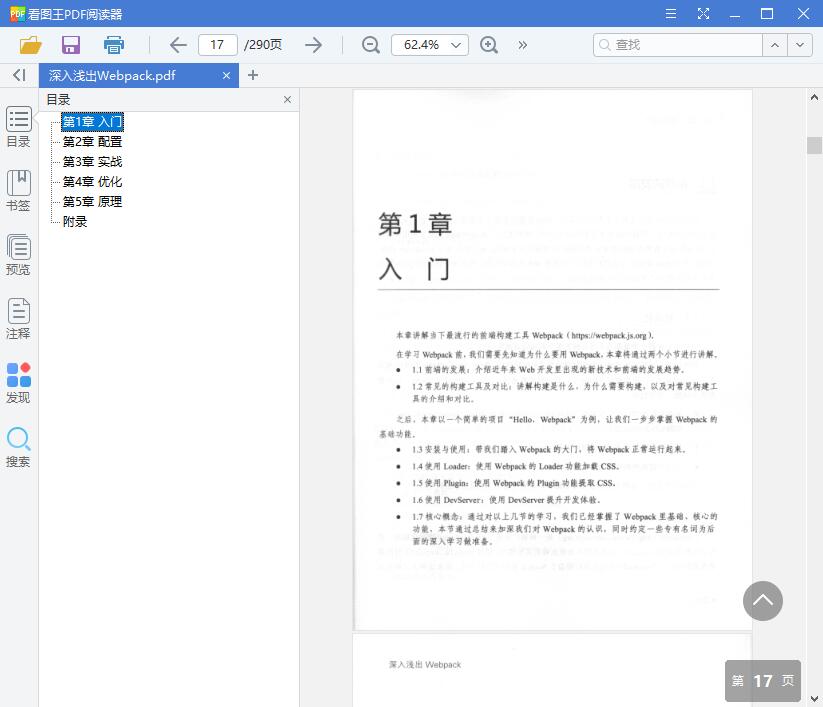823x707 pixels.
Task: Open a file with the folder icon
Action: [30, 45]
